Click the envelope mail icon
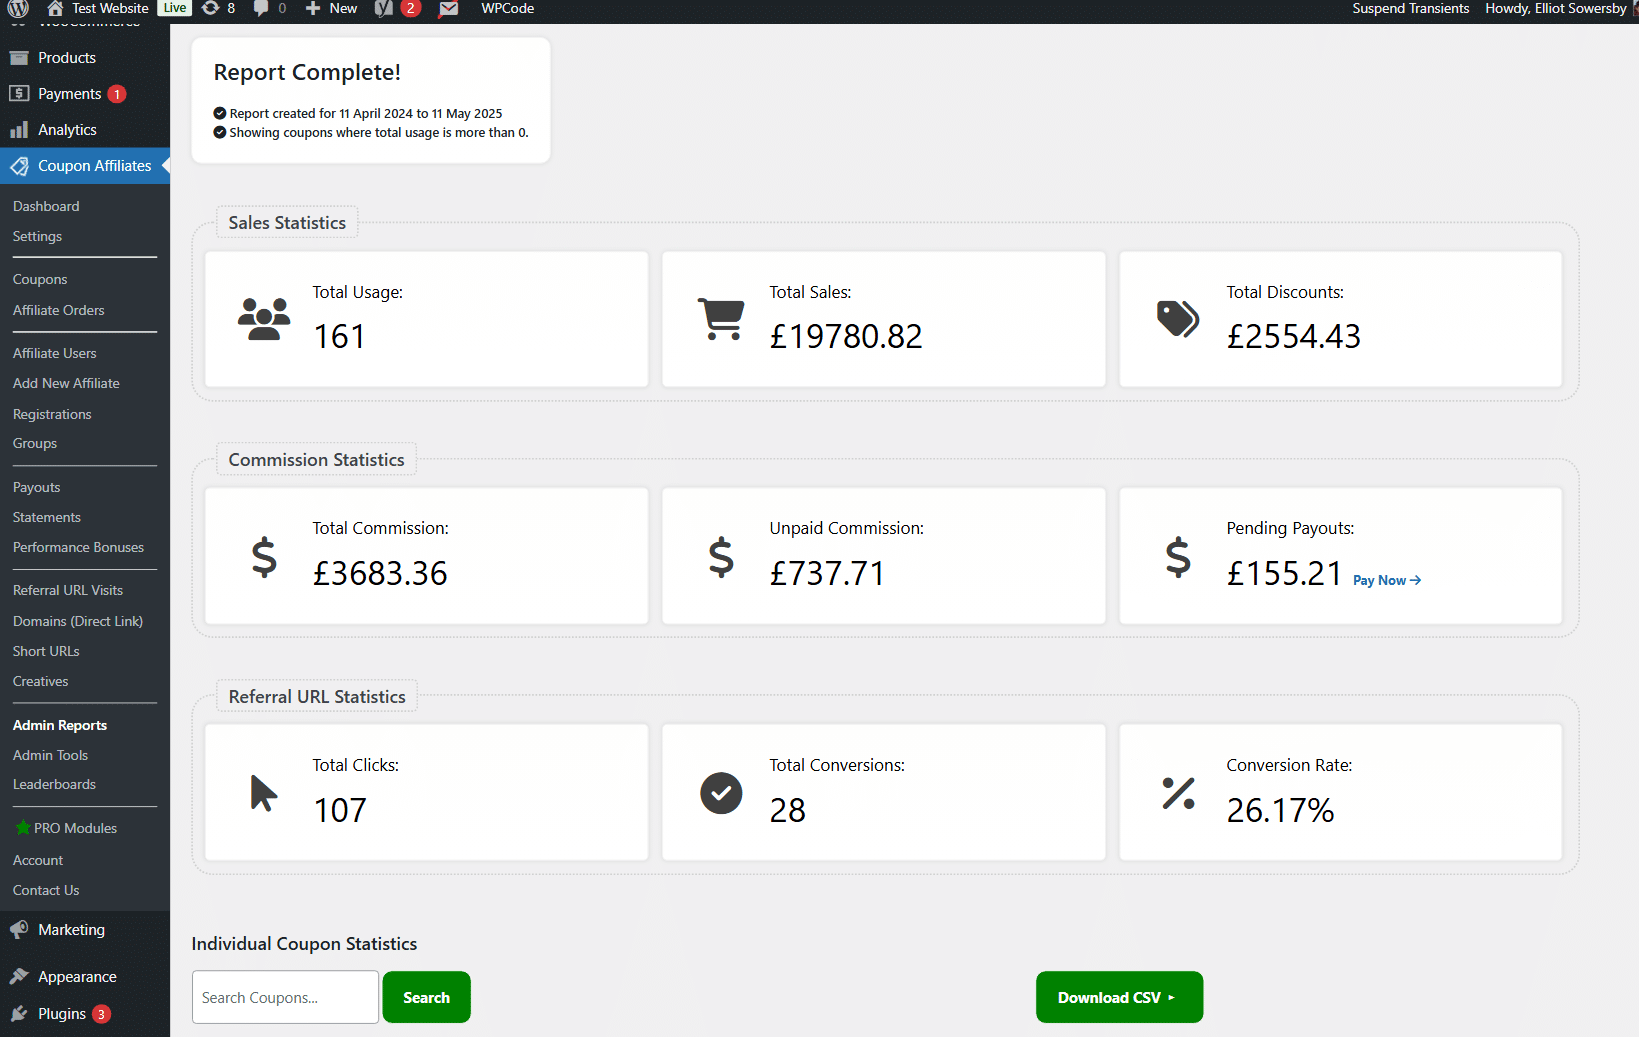Screen dimensions: 1639x1037 click(449, 8)
